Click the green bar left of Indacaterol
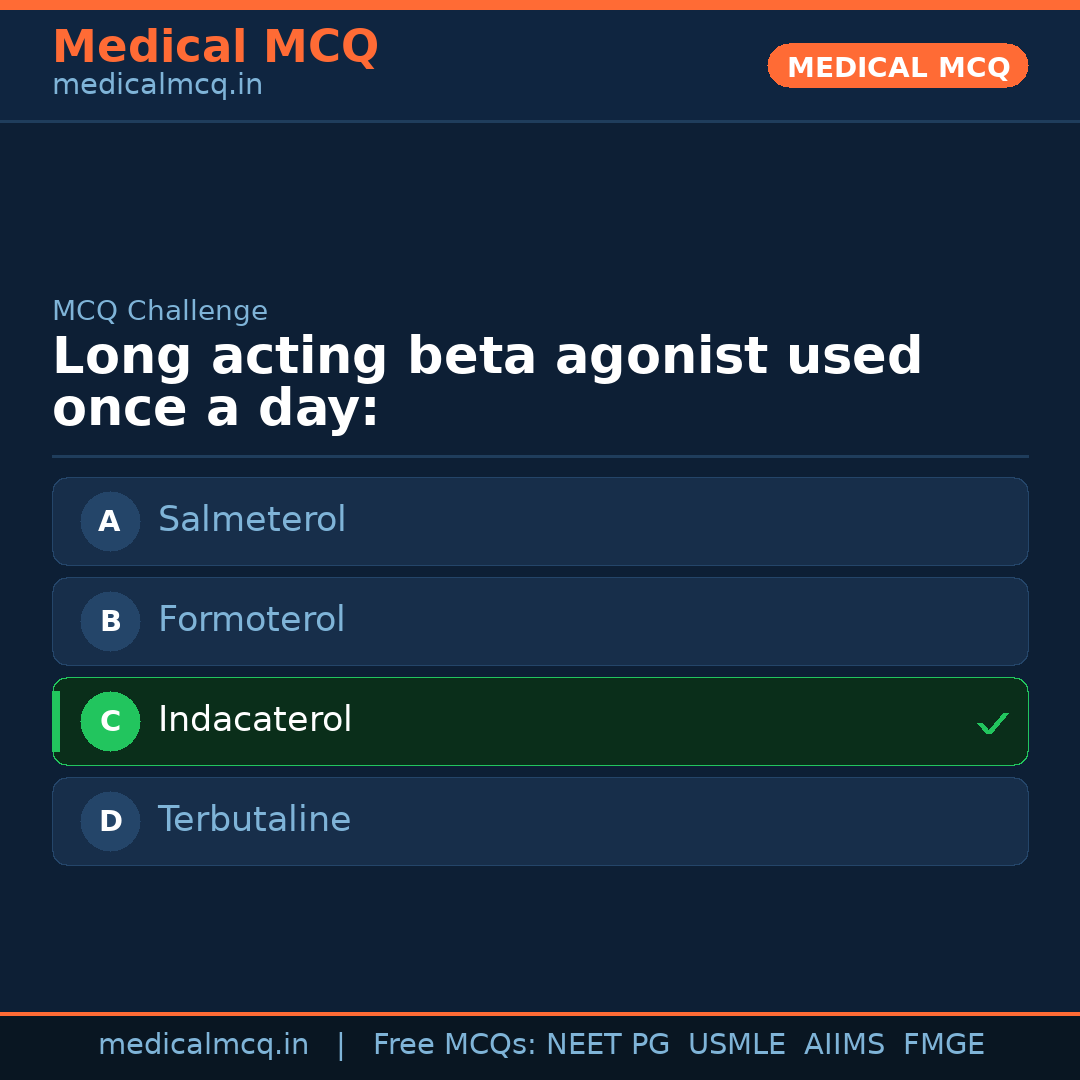The image size is (1080, 1080). pos(56,721)
